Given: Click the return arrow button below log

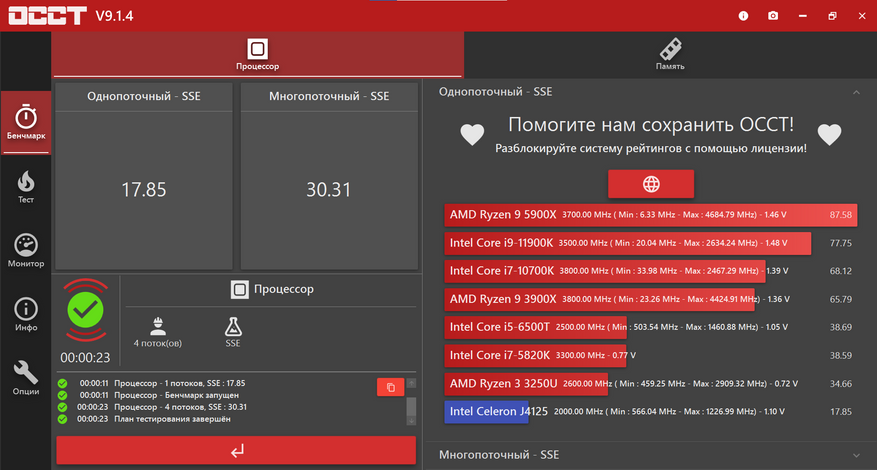Looking at the screenshot, I should coord(236,450).
